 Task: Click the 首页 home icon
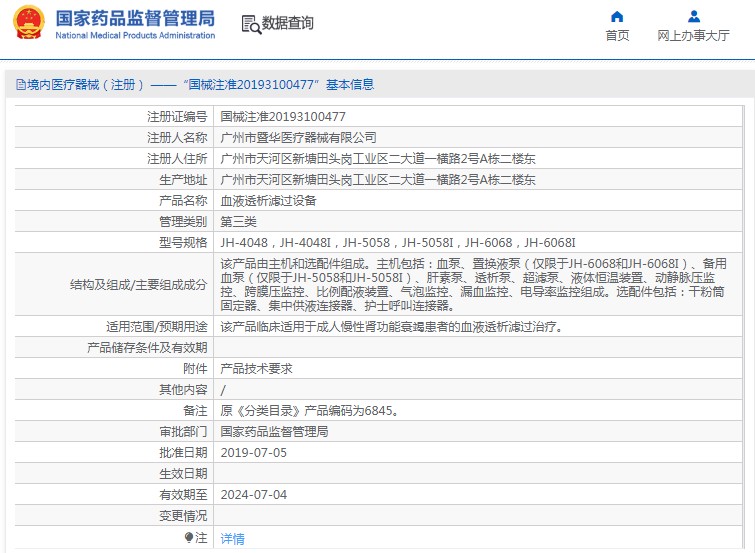tap(617, 16)
